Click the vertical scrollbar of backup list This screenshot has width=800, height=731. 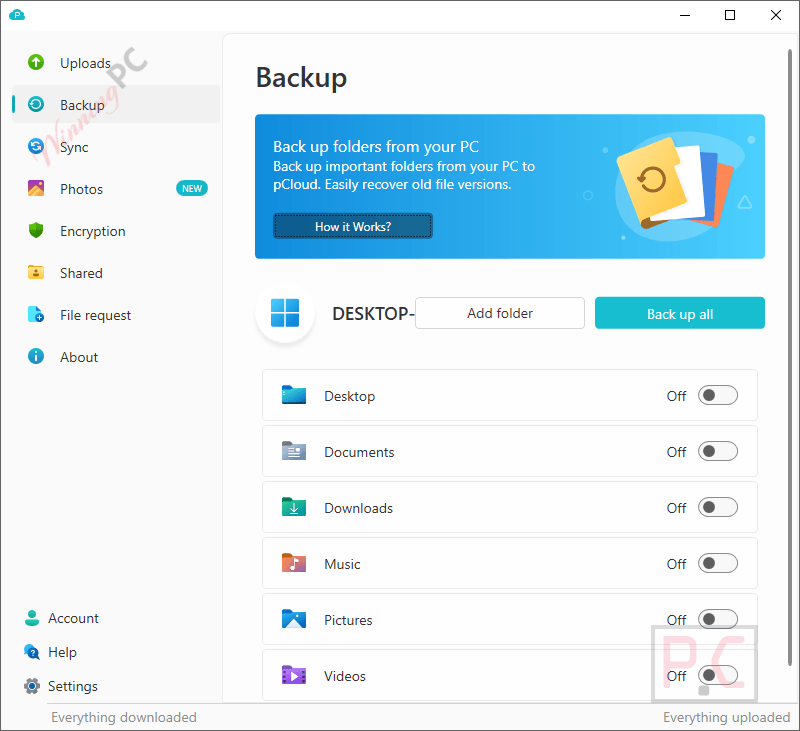point(790,357)
